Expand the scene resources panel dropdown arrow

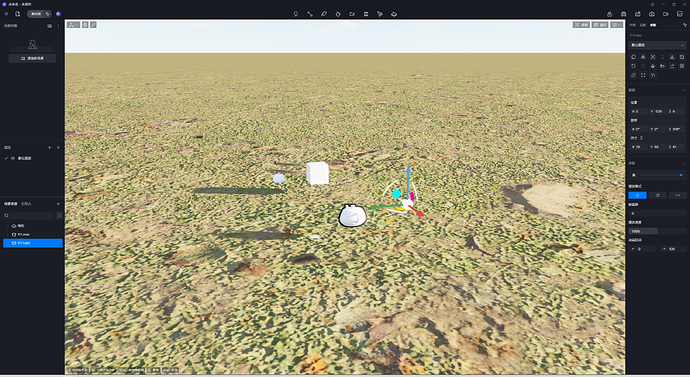point(58,204)
